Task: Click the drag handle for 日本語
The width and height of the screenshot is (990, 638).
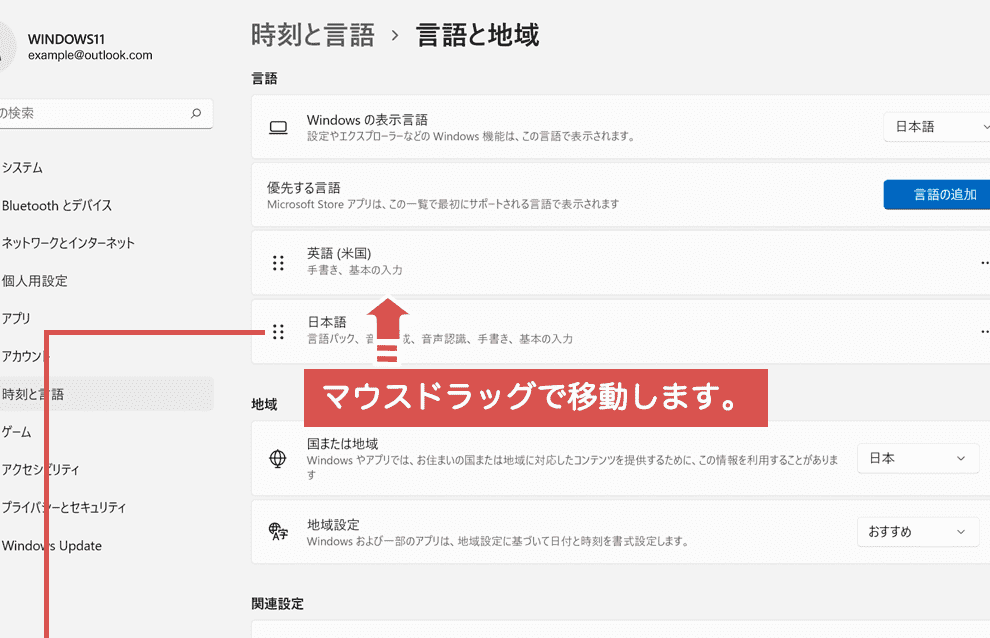Action: (x=278, y=331)
